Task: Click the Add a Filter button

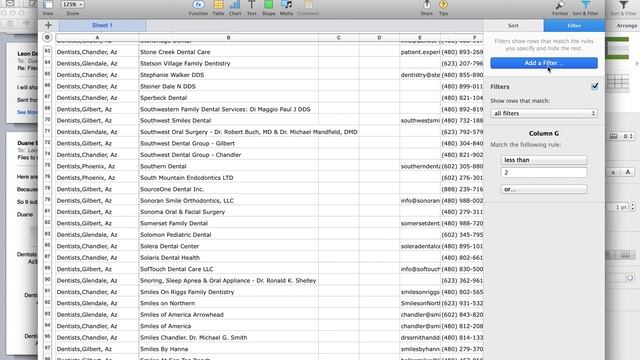Action: 544,63
